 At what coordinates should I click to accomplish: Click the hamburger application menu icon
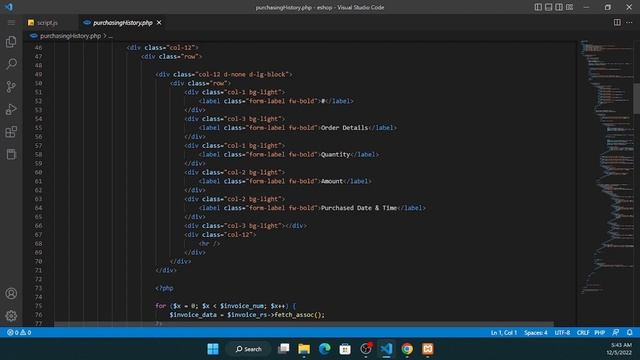tap(11, 22)
